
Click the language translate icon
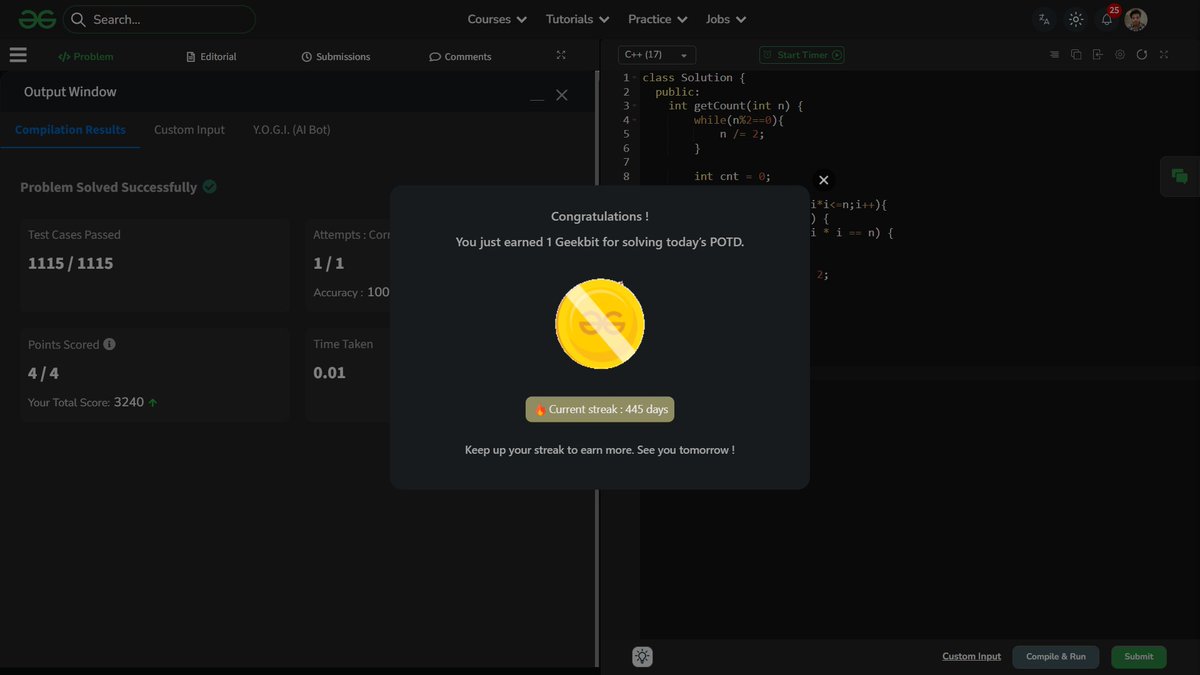[1044, 19]
